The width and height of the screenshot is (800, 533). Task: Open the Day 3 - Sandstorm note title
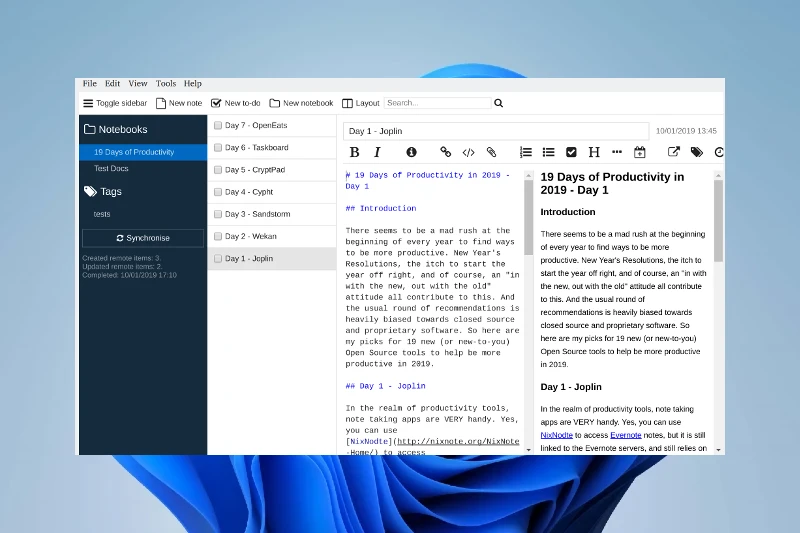coord(258,214)
